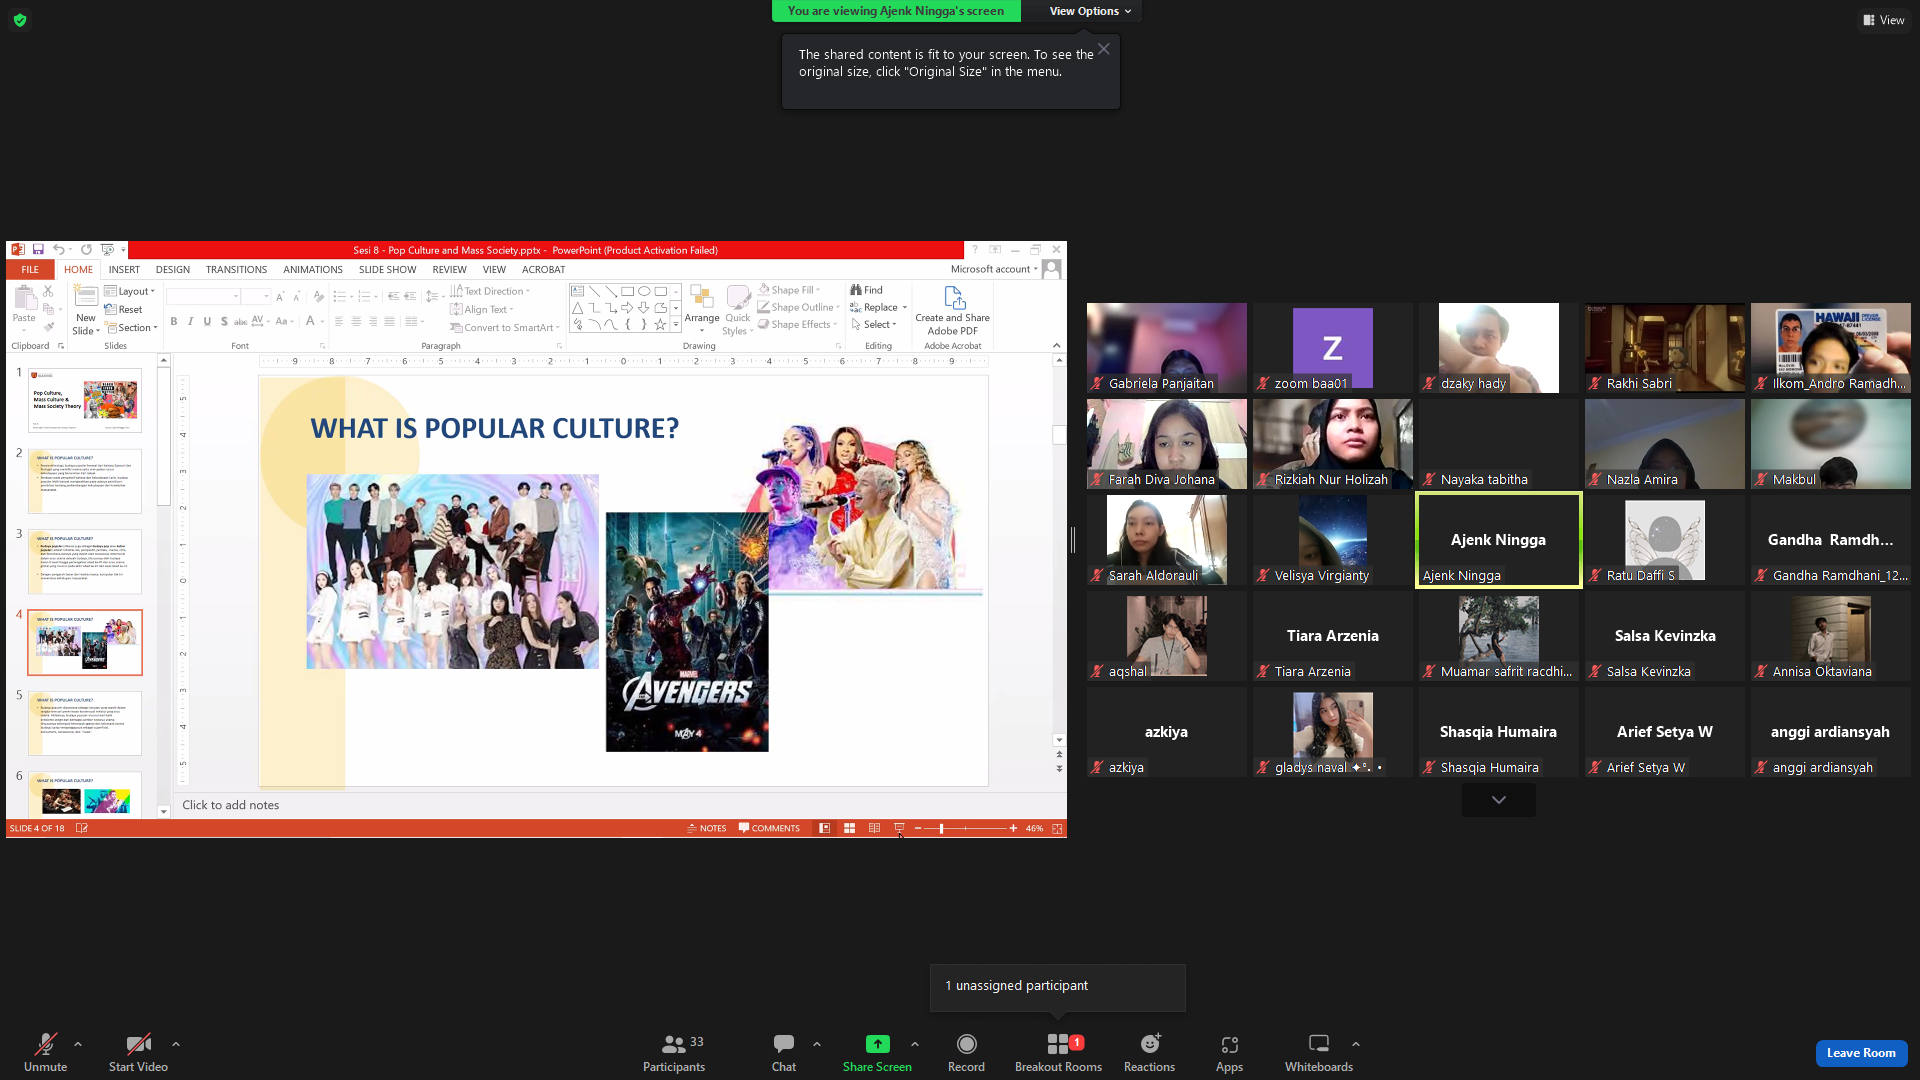Open Breakout Rooms in Zoom
The image size is (1920, 1080).
coord(1058,1053)
